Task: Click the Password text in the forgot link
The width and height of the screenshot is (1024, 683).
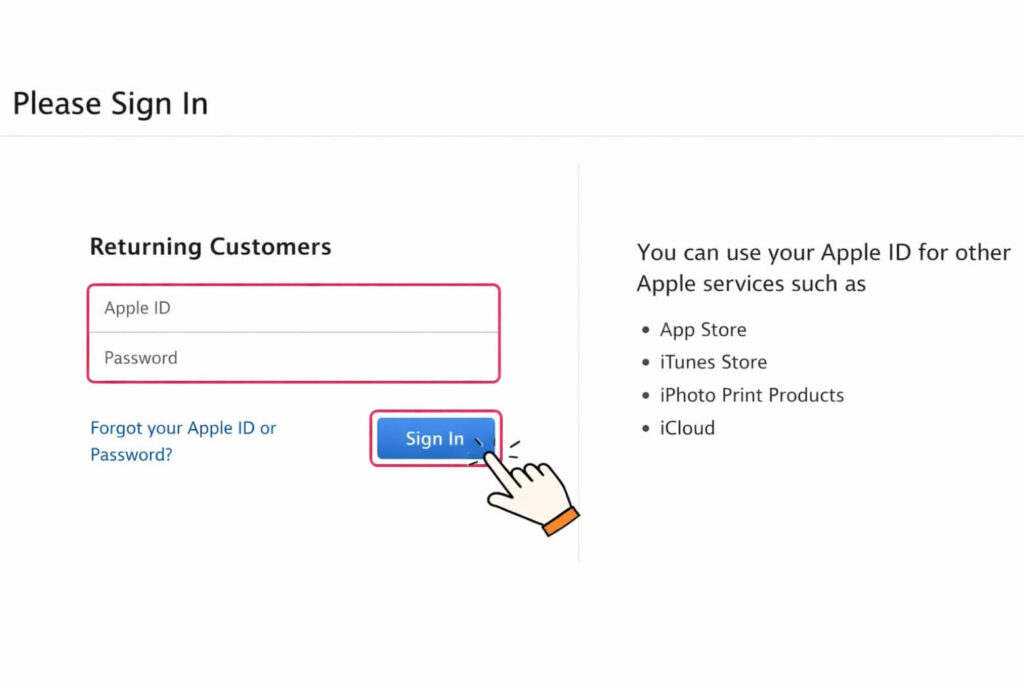Action: (130, 455)
